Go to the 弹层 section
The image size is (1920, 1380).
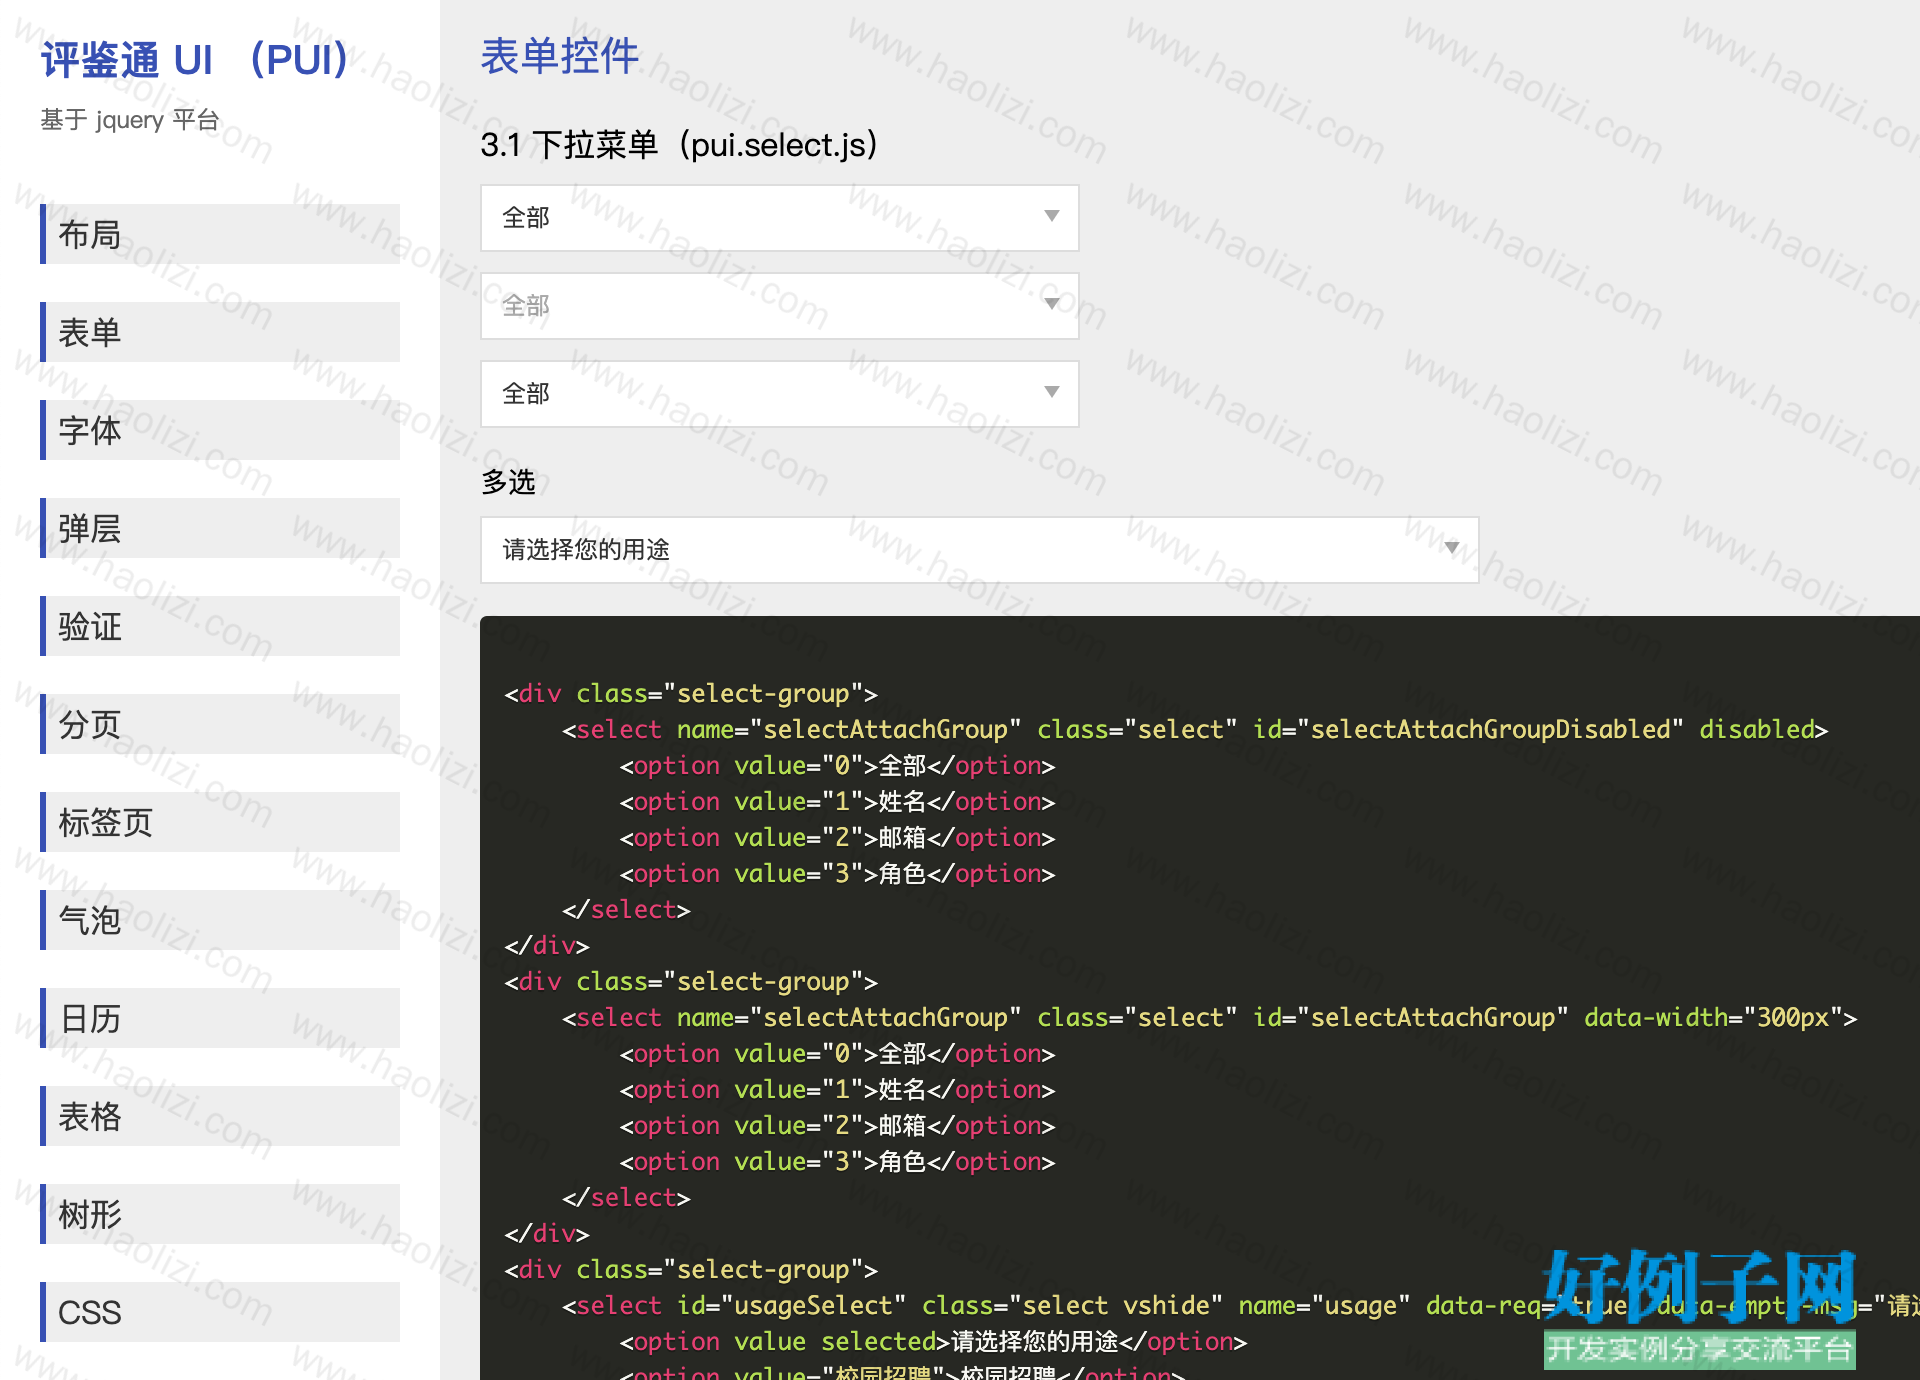220,528
